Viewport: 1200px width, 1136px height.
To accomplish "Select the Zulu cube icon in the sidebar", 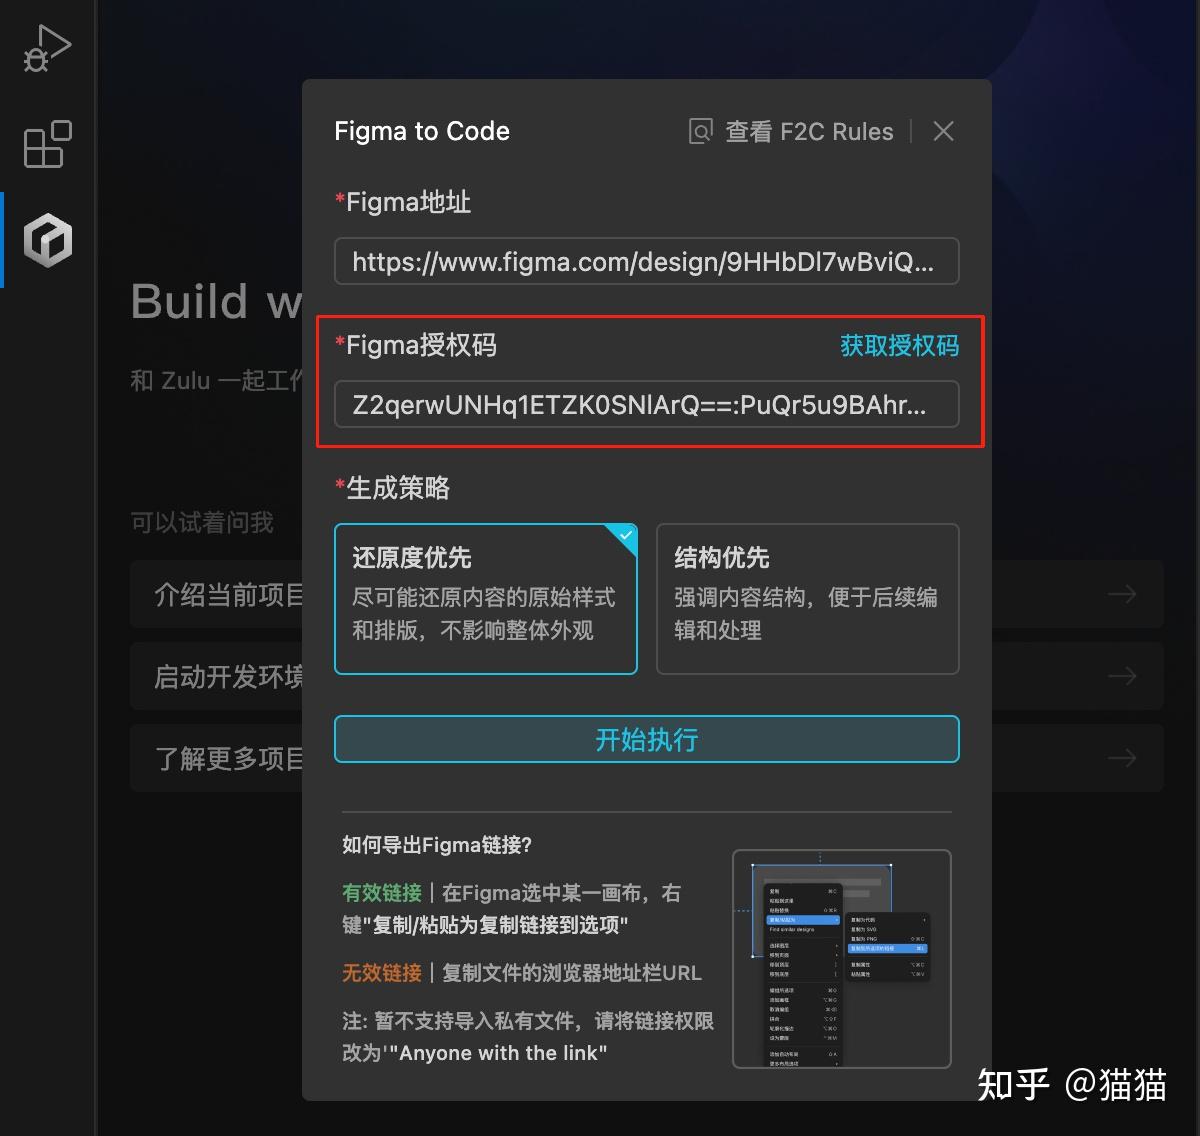I will tap(46, 240).
